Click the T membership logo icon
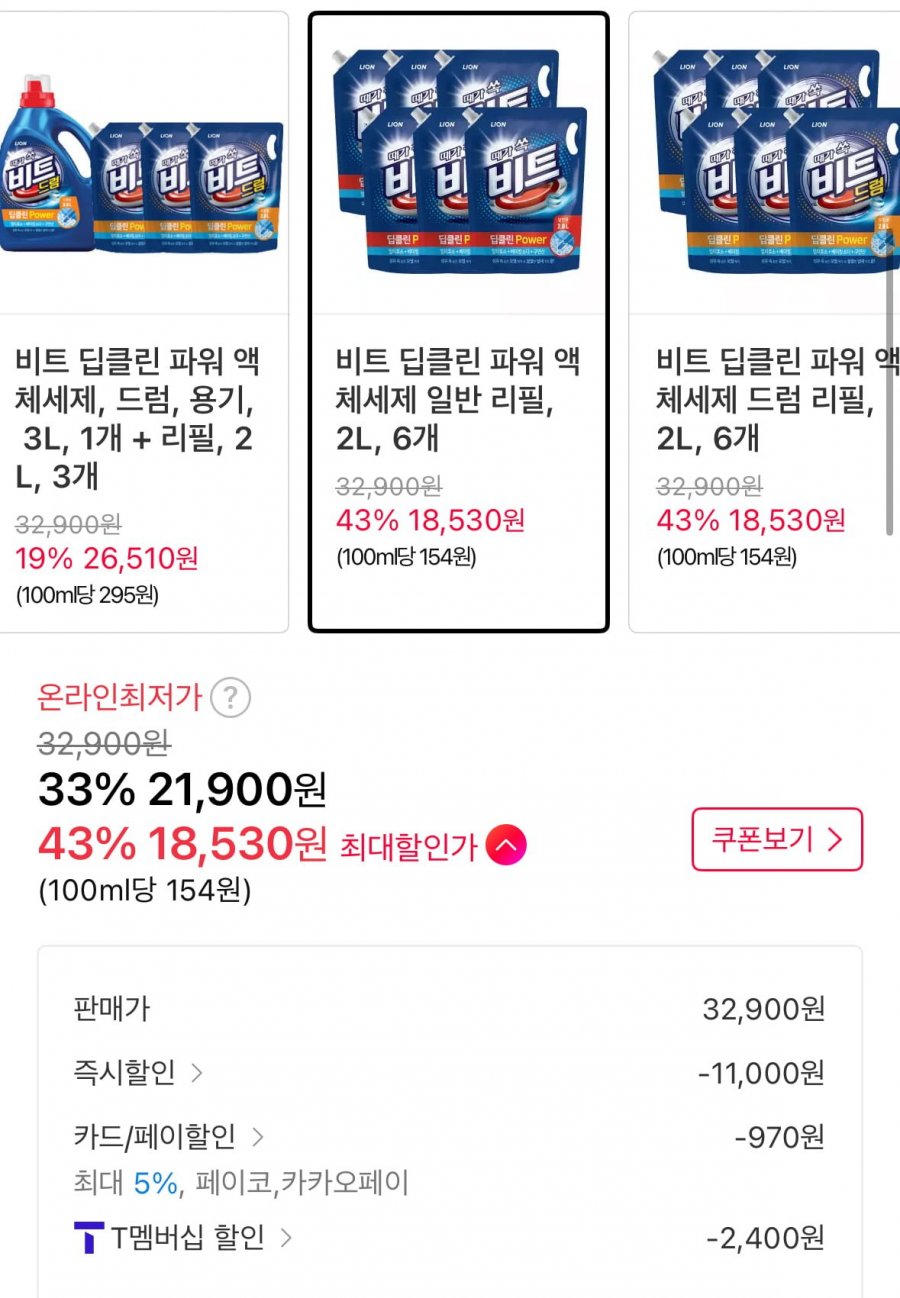This screenshot has width=900, height=1298. click(89, 1238)
